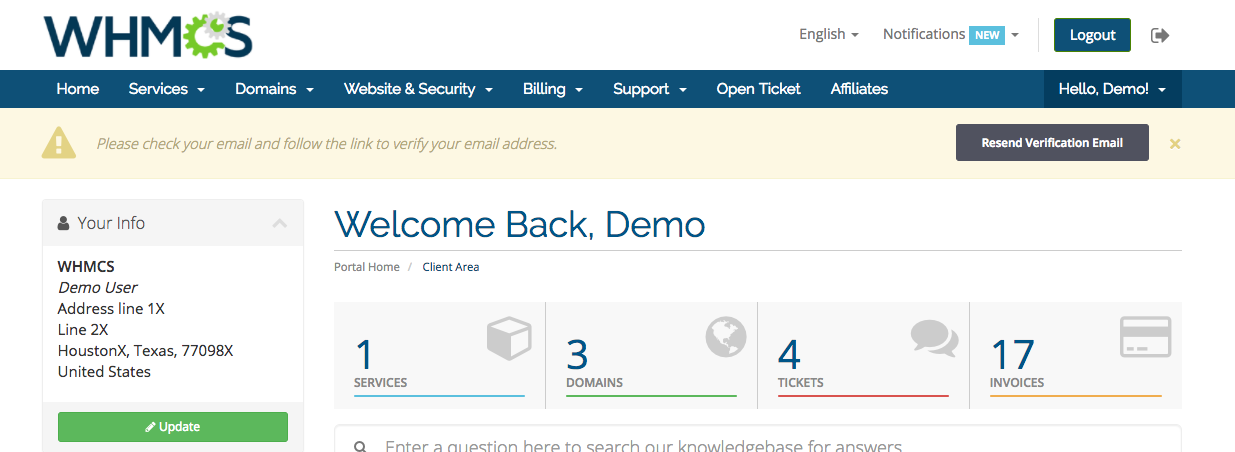The height and width of the screenshot is (452, 1235).
Task: Click the WHMCS company name text
Action: 86,267
